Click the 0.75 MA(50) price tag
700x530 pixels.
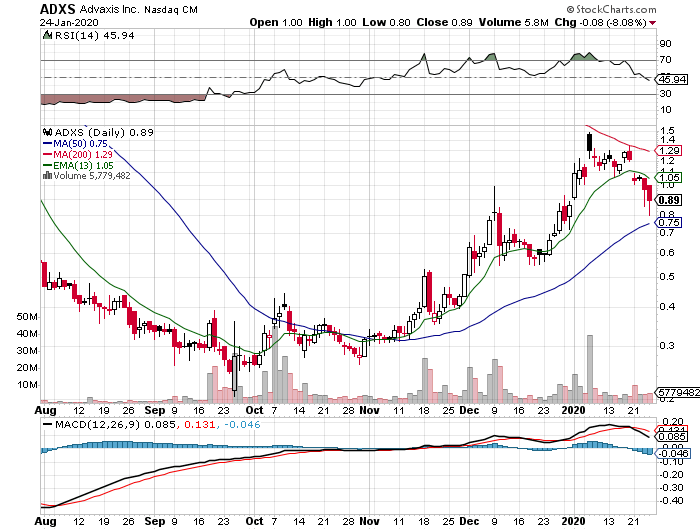tap(669, 223)
